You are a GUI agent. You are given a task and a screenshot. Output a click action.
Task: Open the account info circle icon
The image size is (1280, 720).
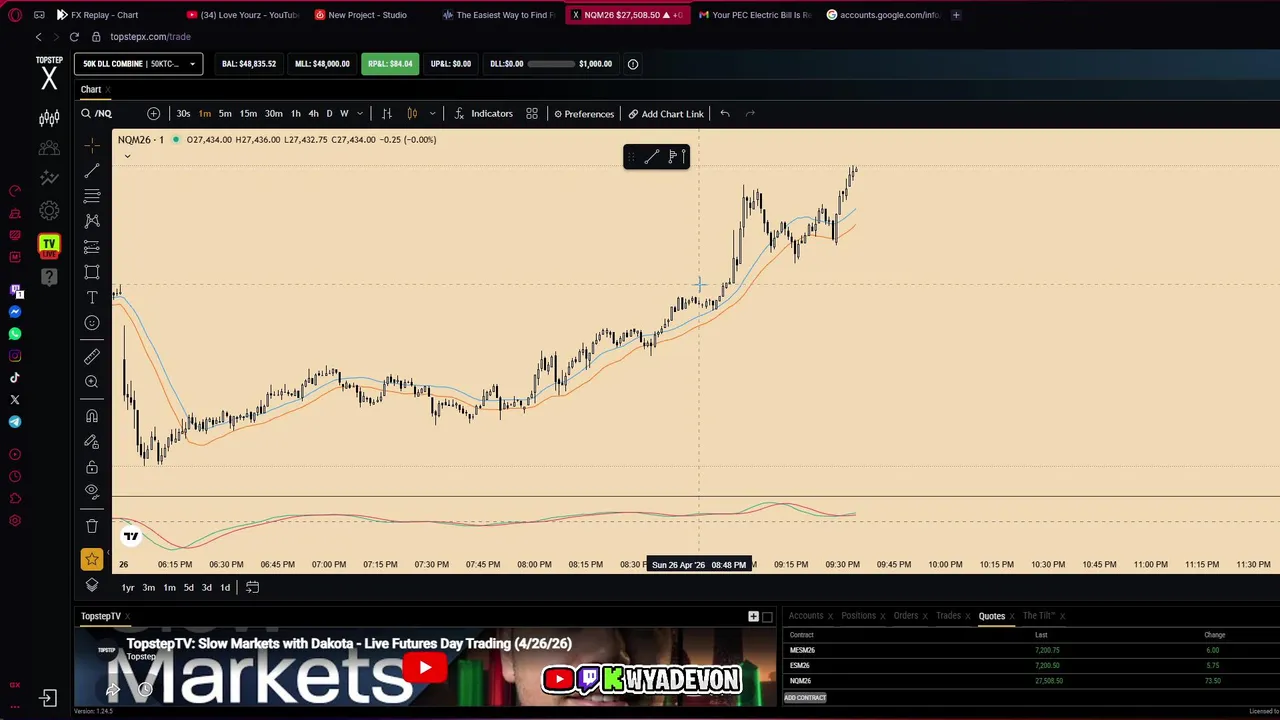(x=633, y=64)
